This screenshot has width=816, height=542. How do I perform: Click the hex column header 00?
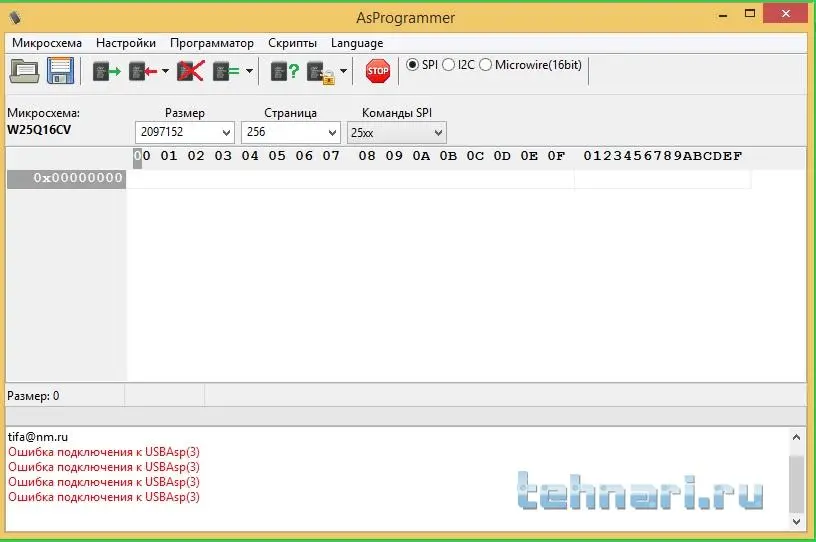[142, 156]
